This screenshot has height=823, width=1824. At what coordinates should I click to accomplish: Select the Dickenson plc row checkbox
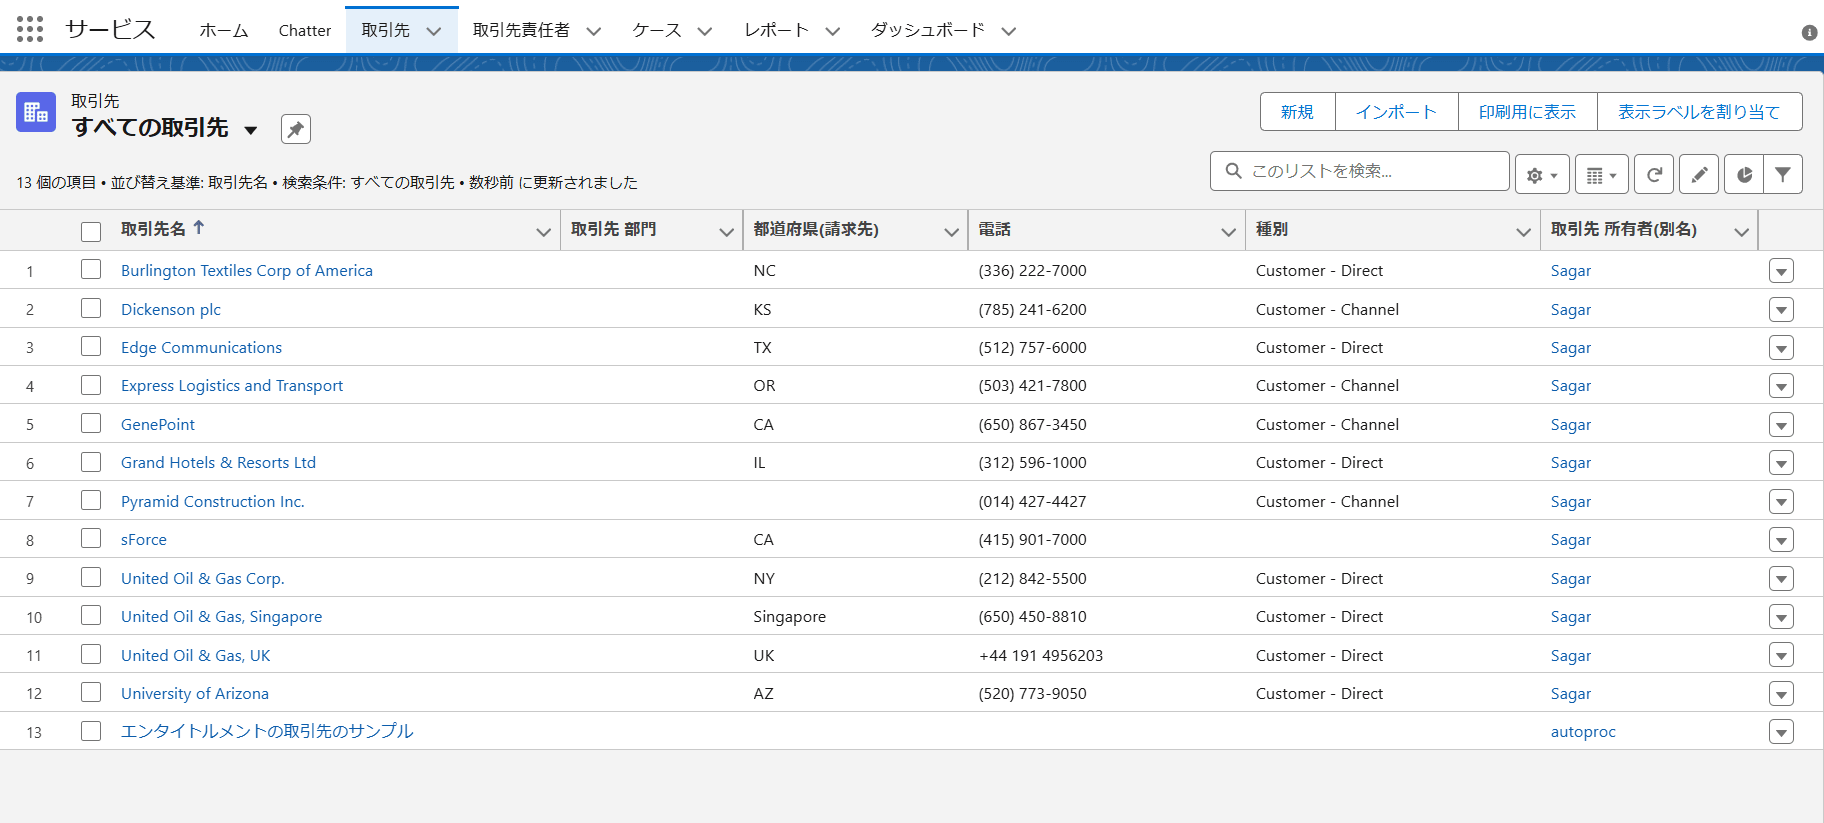(x=91, y=308)
